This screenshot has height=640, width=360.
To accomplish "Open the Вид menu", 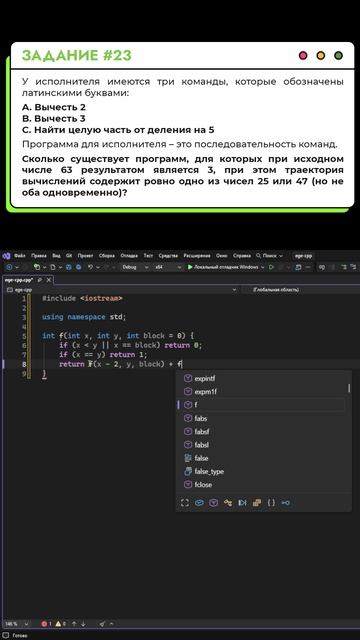I will point(56,256).
